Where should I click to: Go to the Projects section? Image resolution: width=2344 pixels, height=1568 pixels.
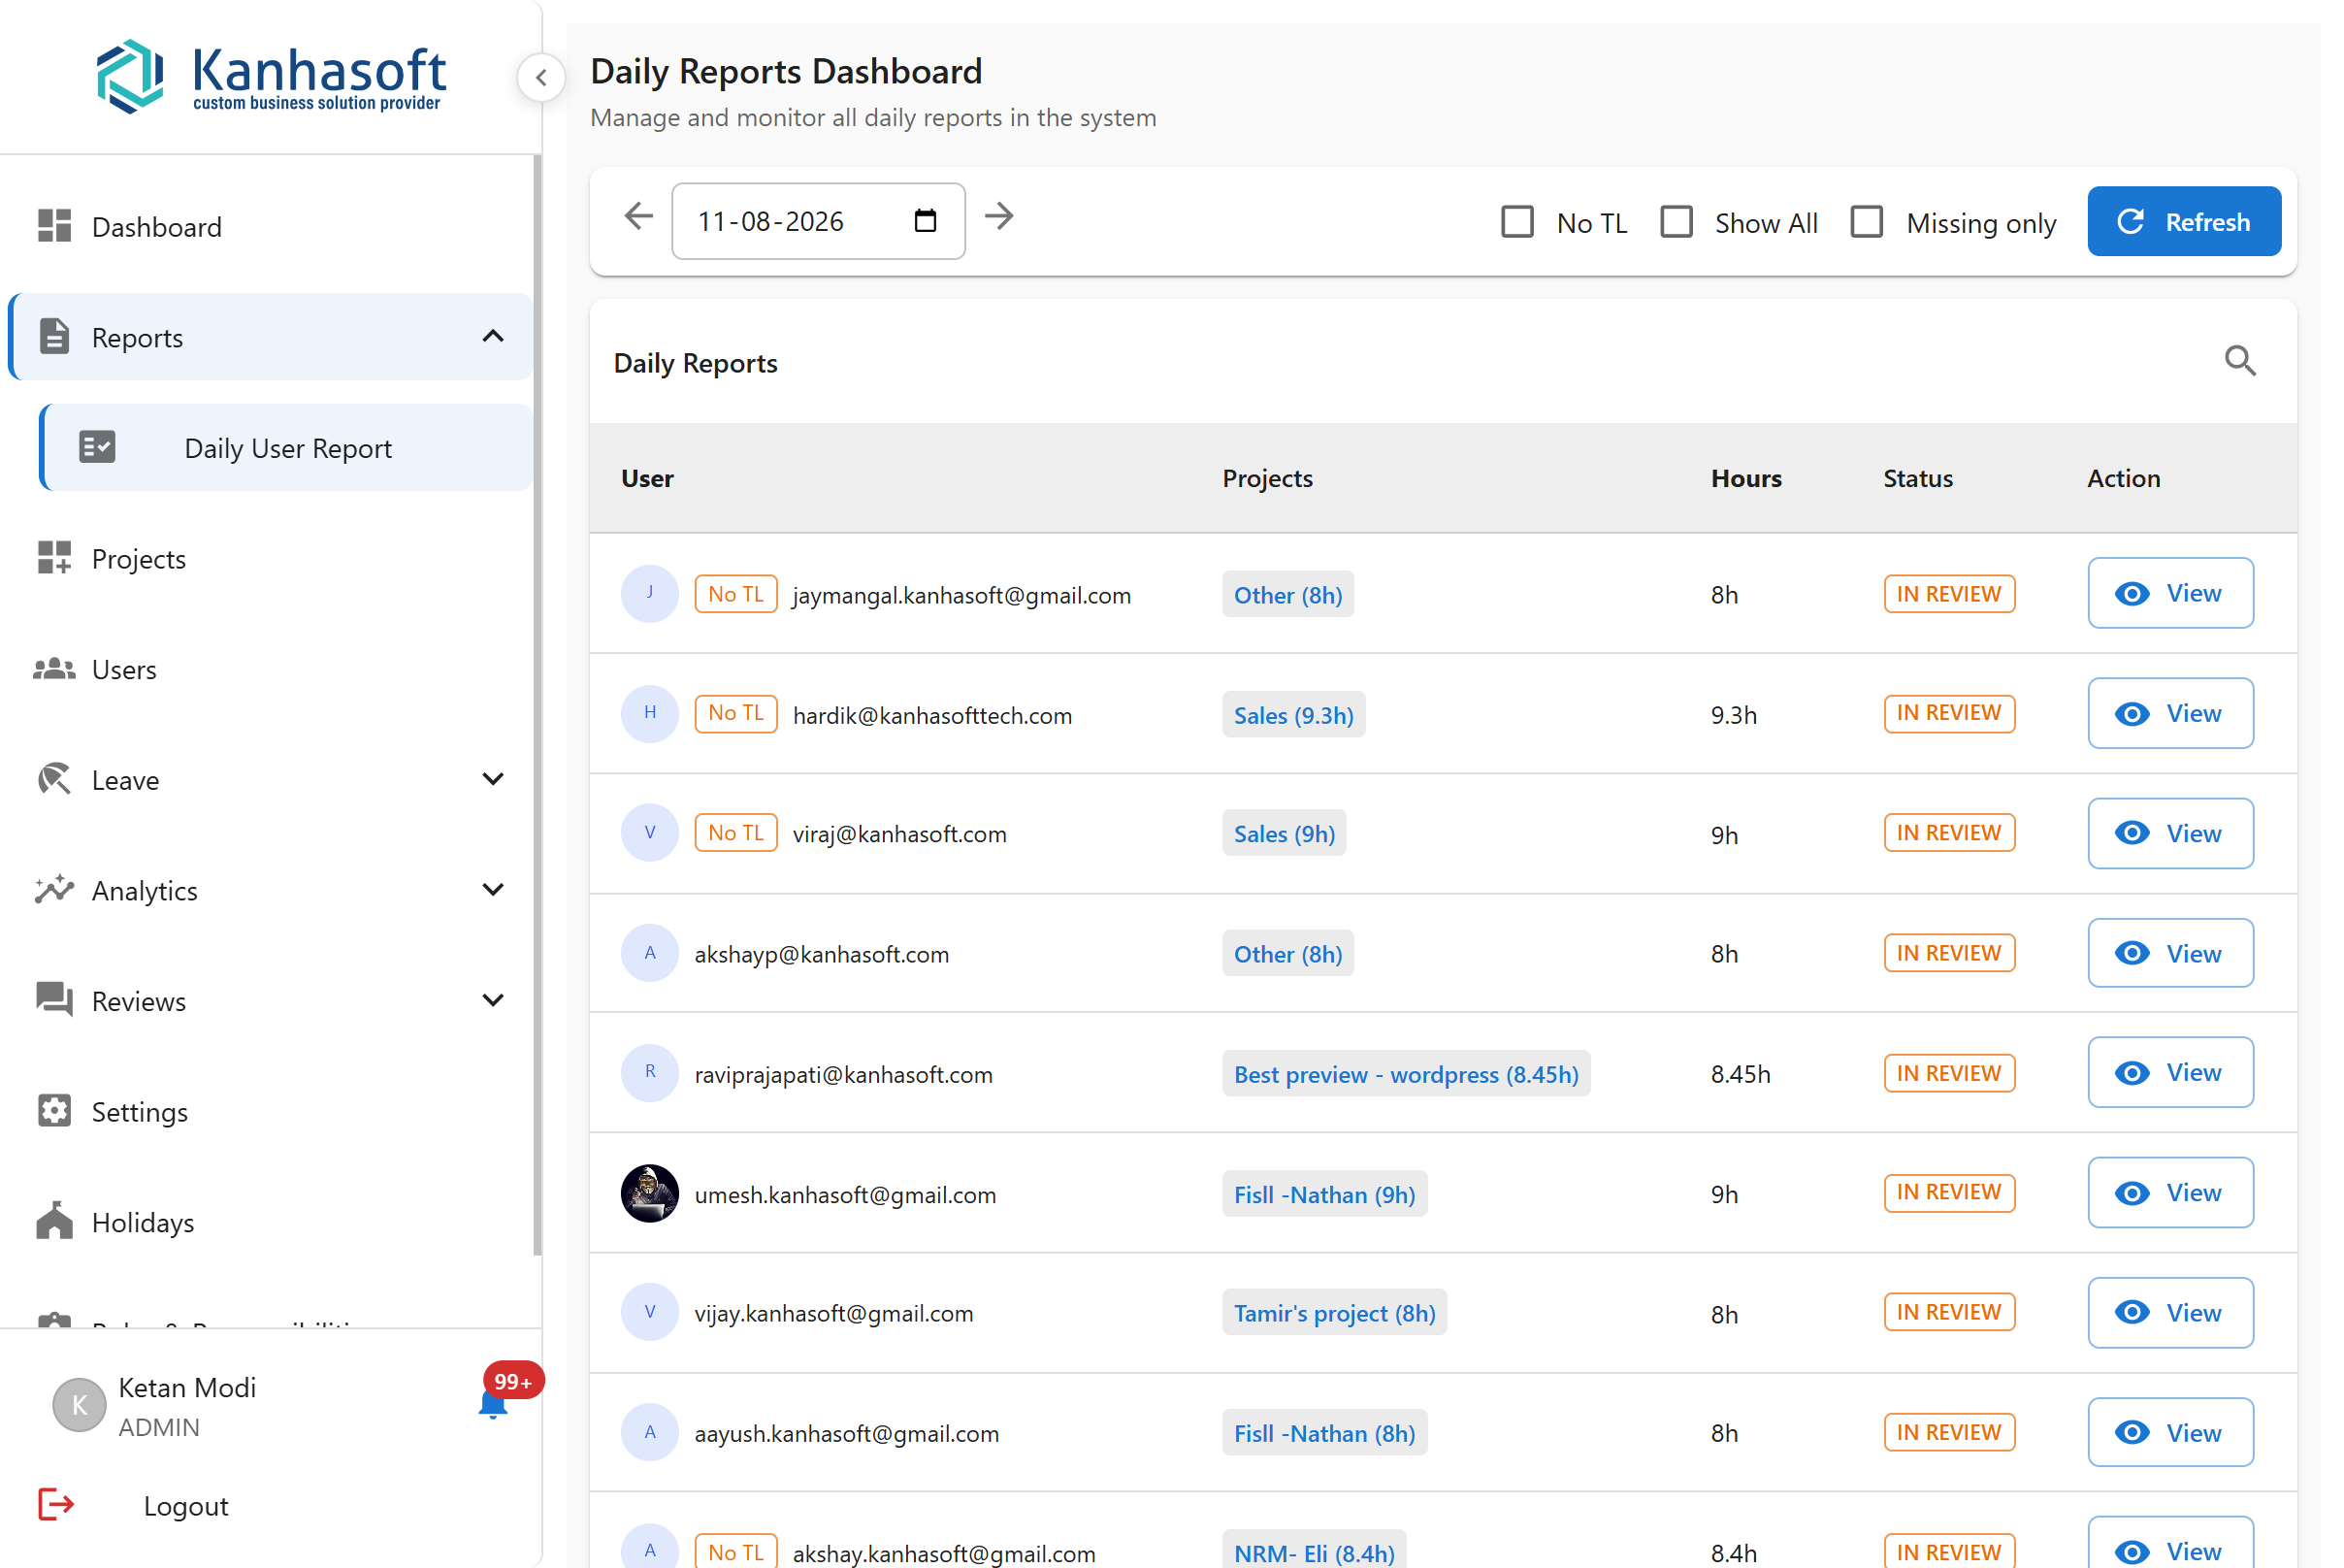[270, 558]
